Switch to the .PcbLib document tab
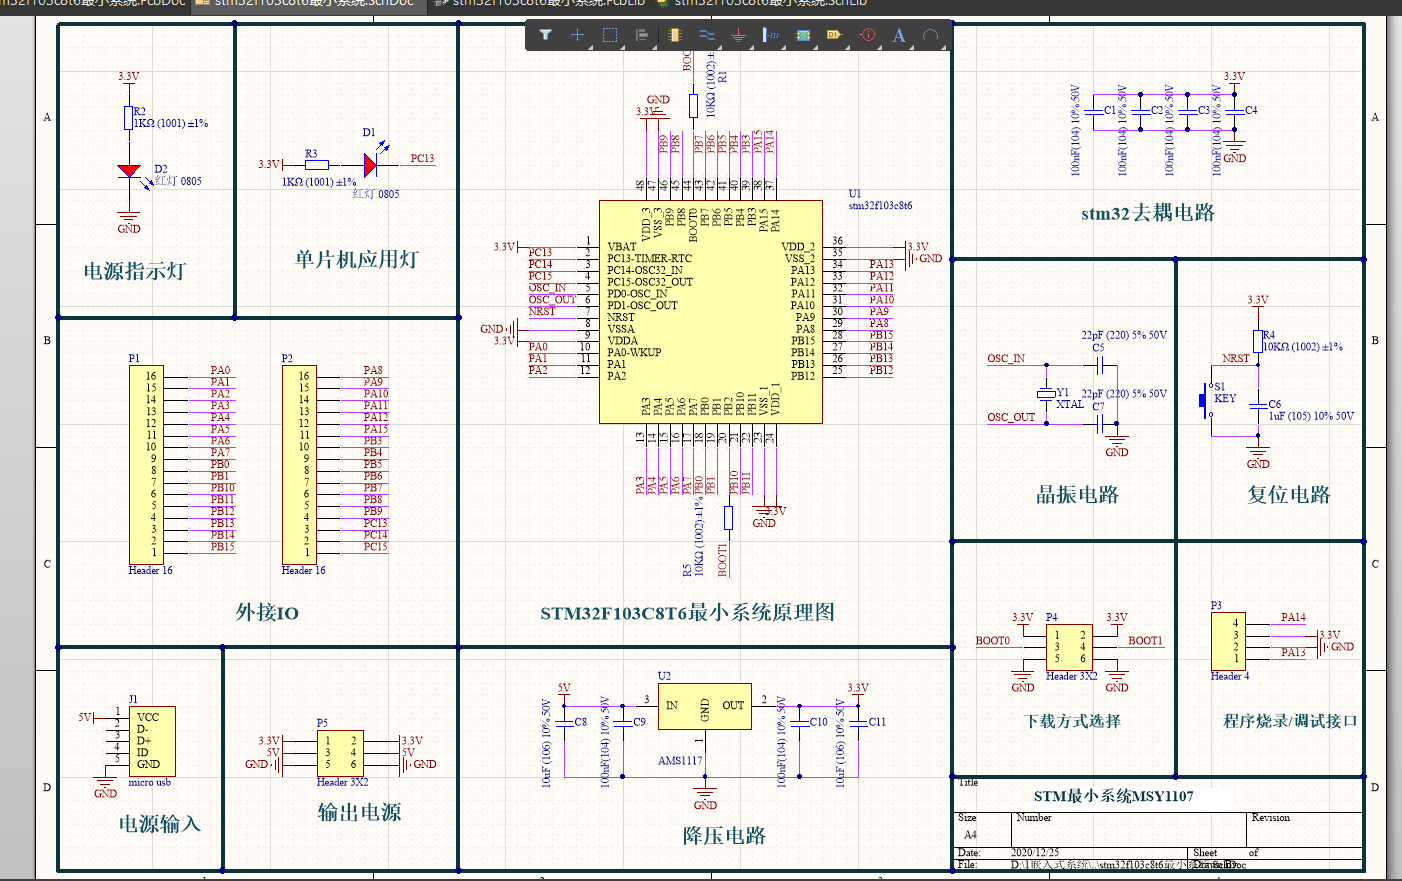The image size is (1402, 881). 542,4
